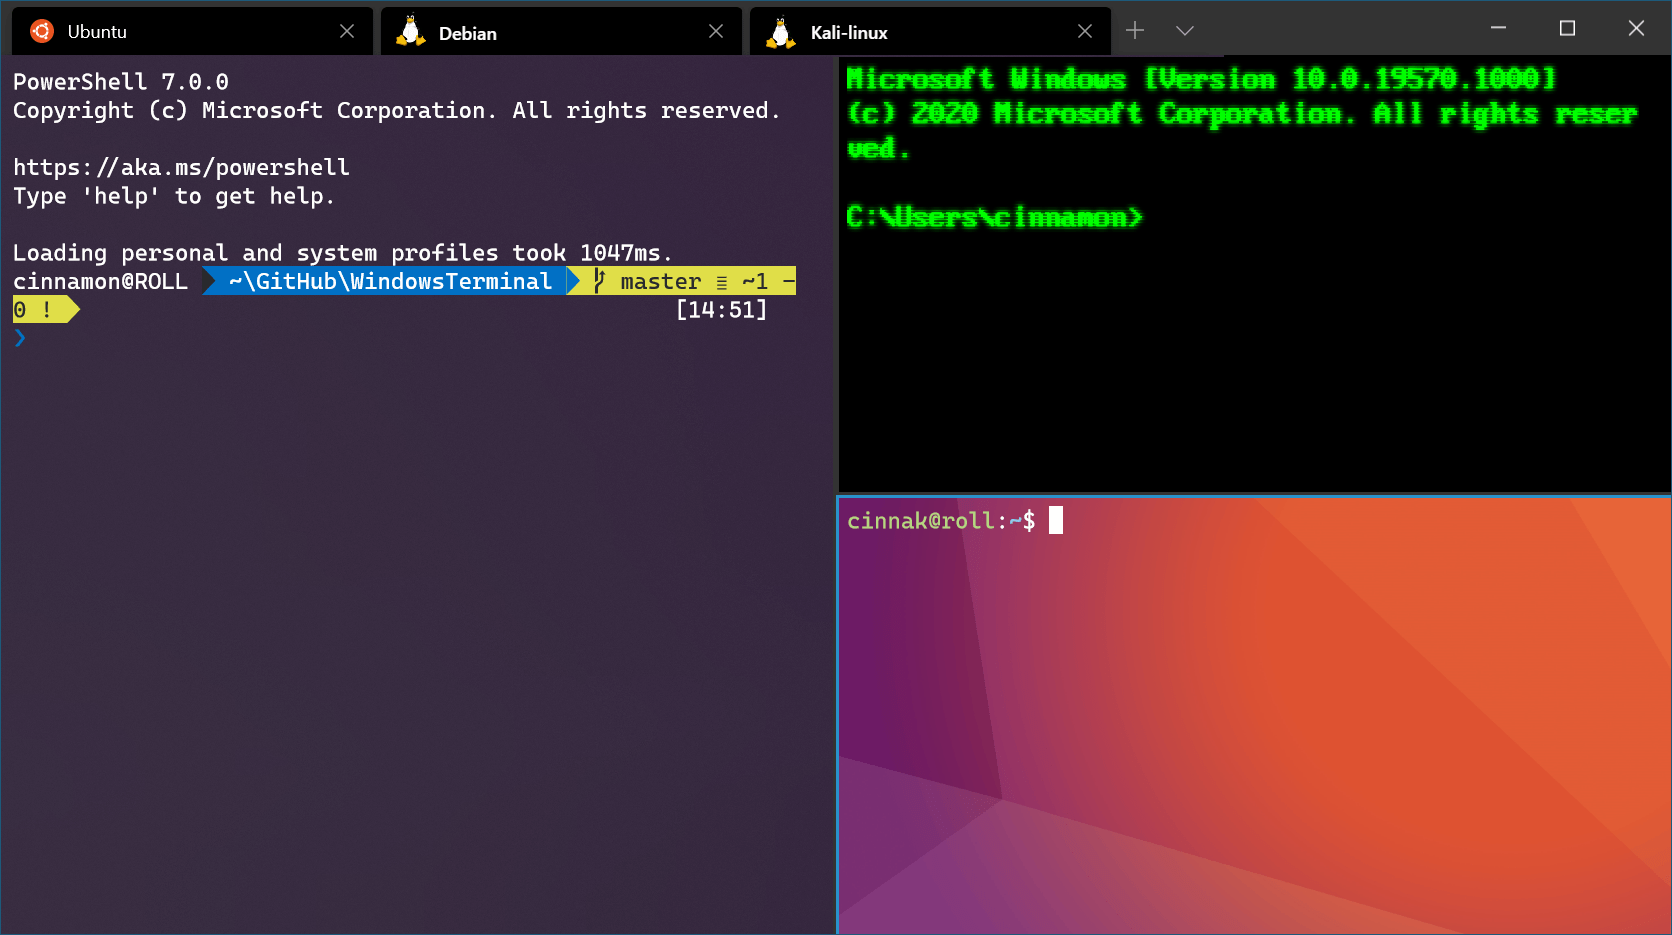
Task: Click the Kali-linux penguin icon on its tab
Action: (x=779, y=30)
